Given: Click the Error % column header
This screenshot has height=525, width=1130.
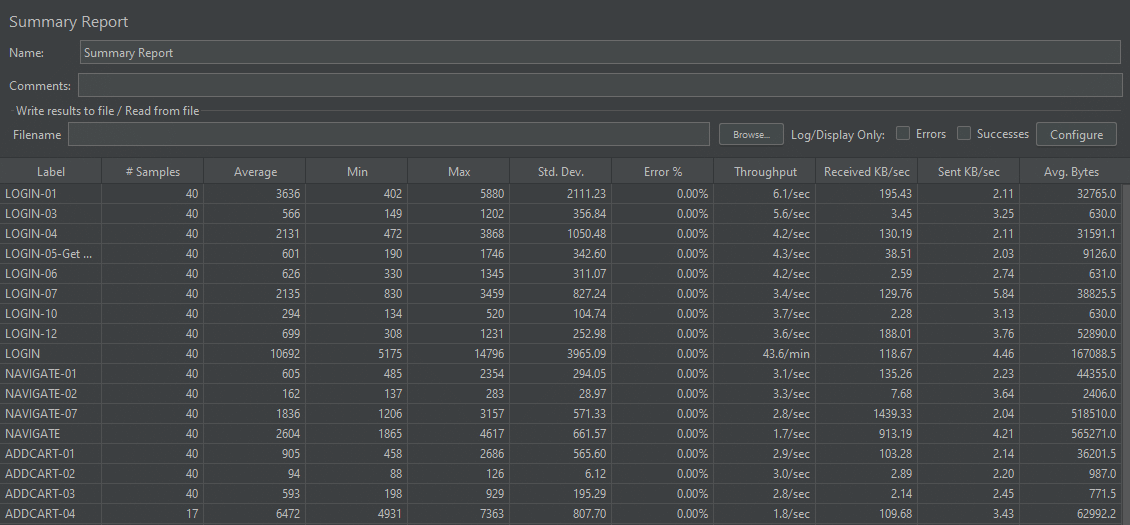Looking at the screenshot, I should point(663,172).
